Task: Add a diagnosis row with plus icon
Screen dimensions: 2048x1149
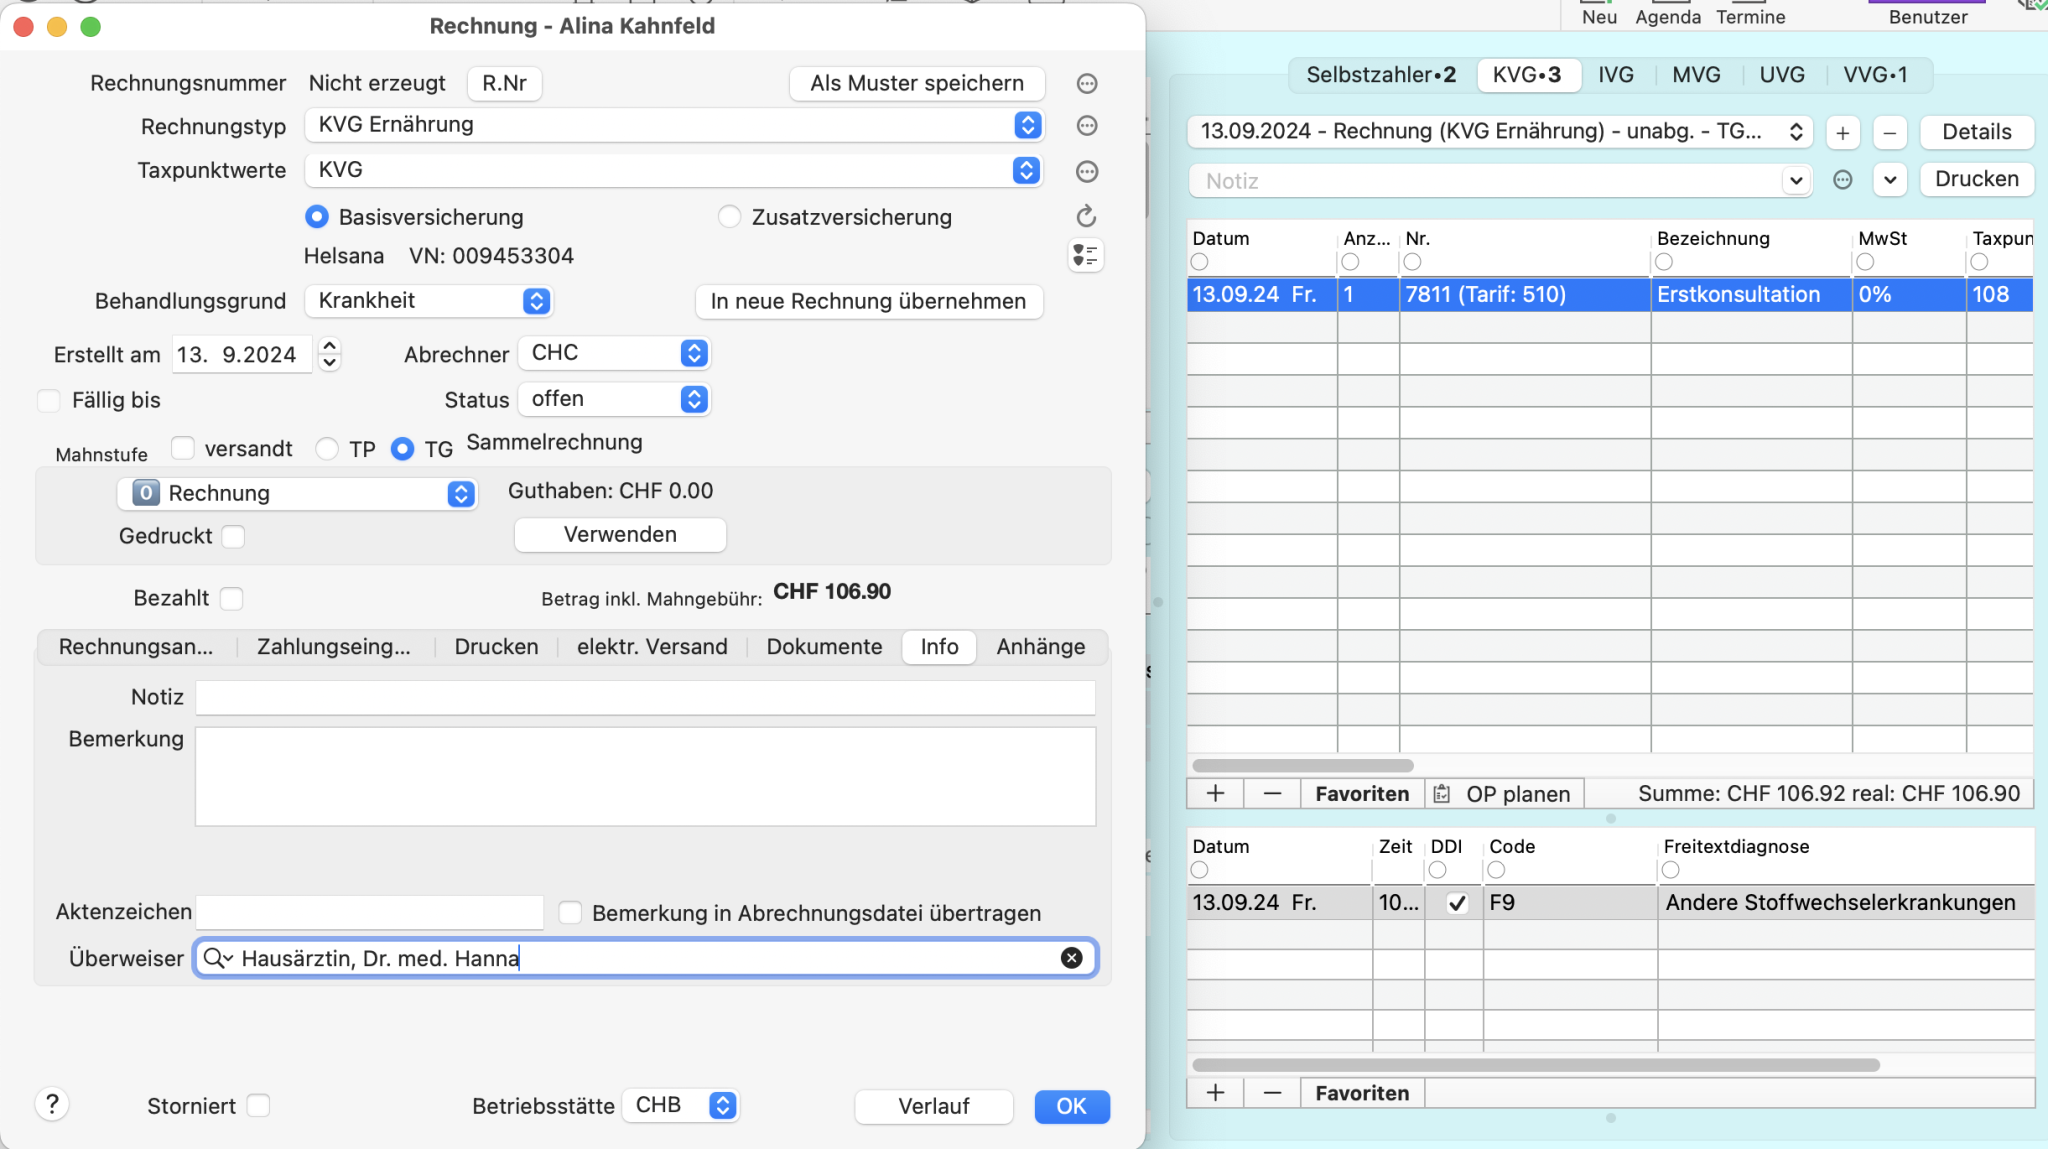Action: [x=1215, y=1093]
